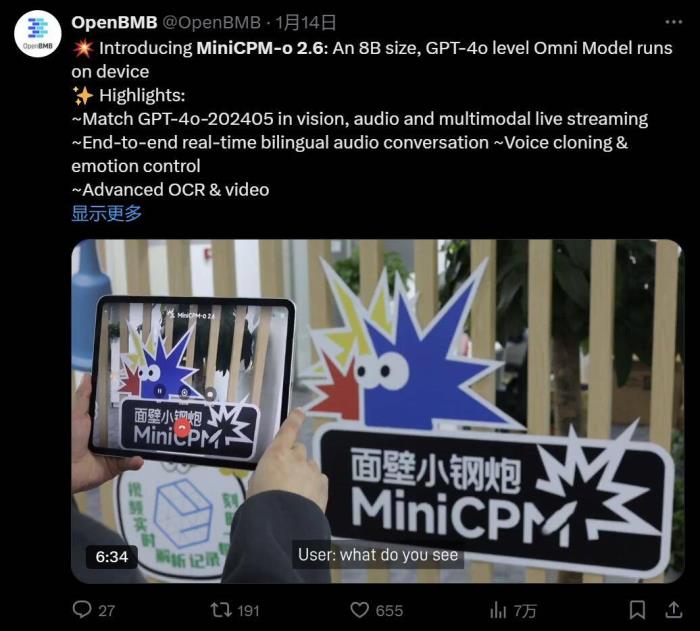Share the post using upload icon
Viewport: 700px width, 631px height.
674,610
